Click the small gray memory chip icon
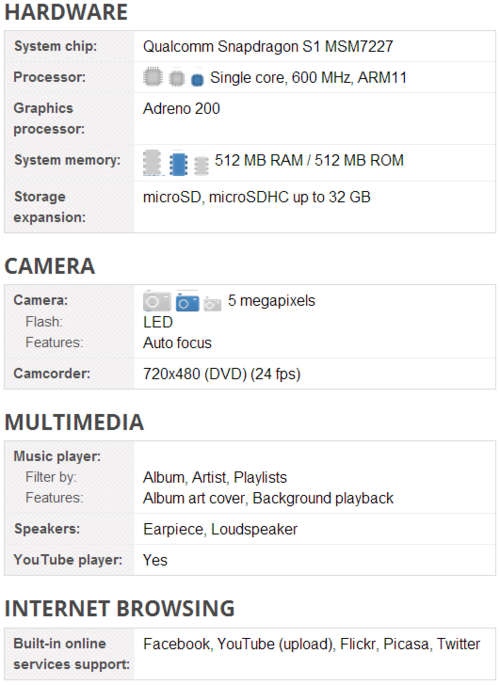 pos(201,166)
